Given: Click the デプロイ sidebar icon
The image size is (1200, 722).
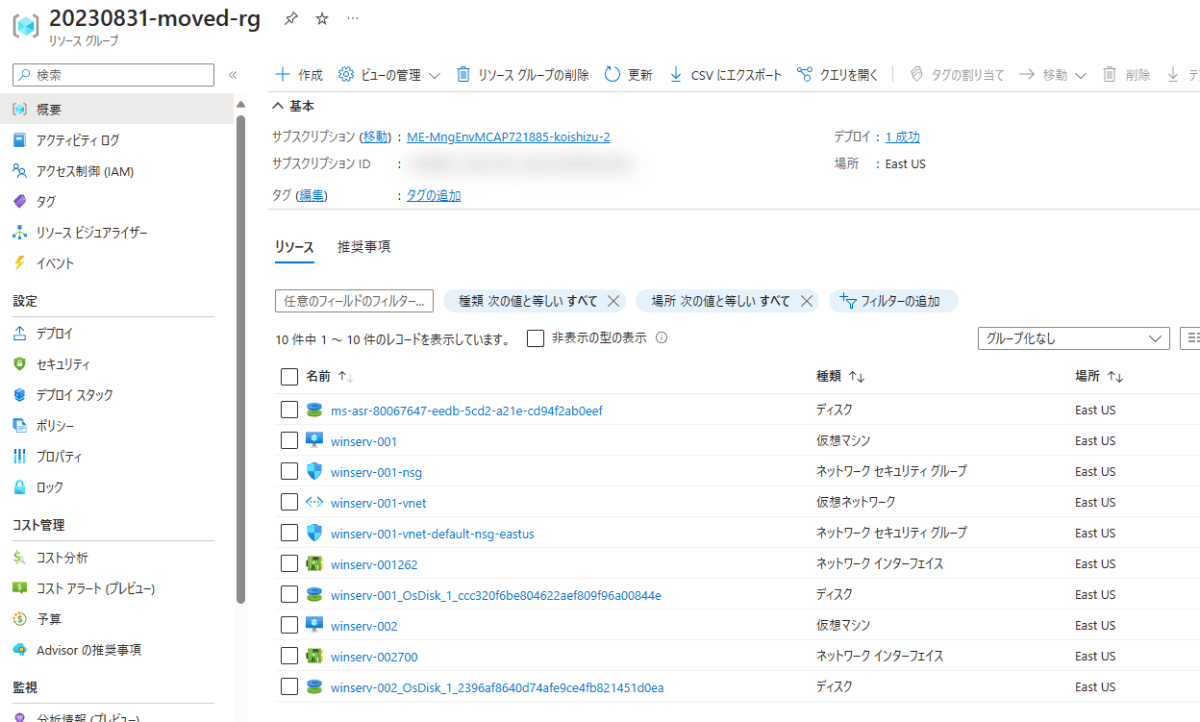Looking at the screenshot, I should [x=19, y=334].
